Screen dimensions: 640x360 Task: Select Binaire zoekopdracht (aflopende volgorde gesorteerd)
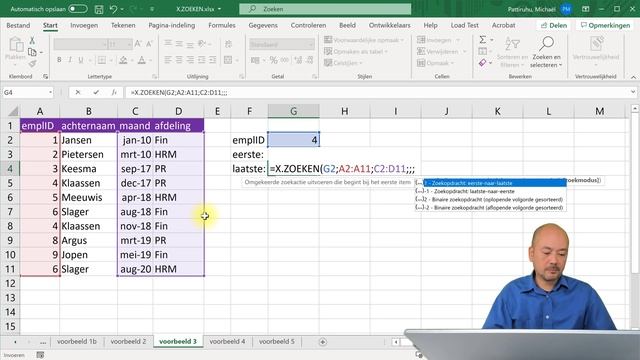pos(491,207)
